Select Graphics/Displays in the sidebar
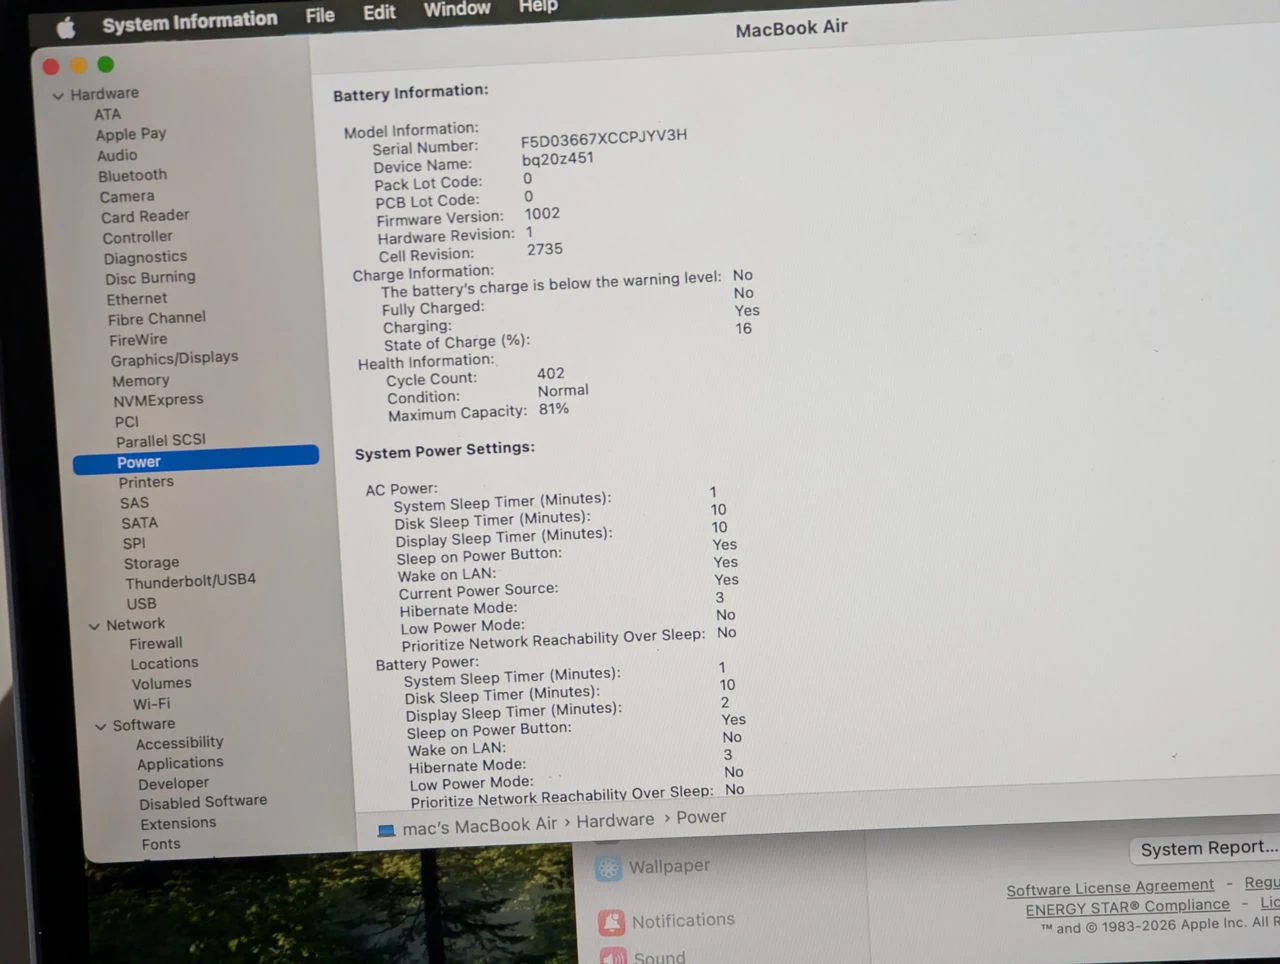 tap(174, 359)
